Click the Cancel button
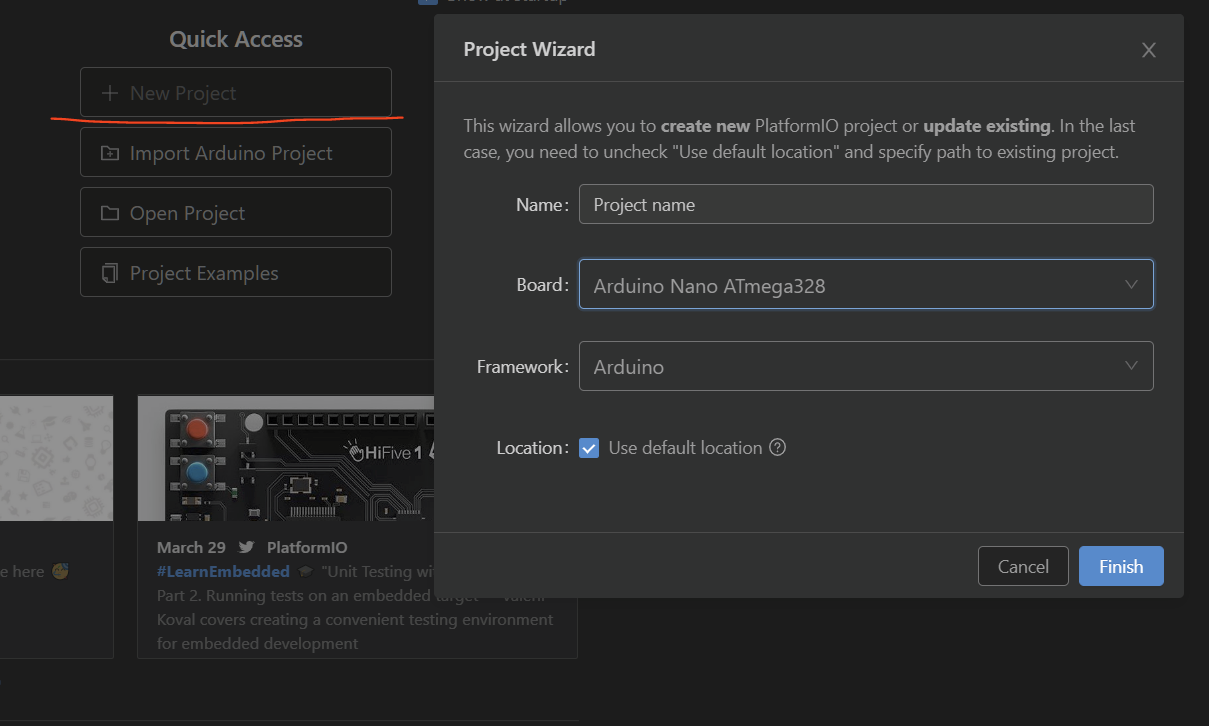The image size is (1209, 726). tap(1023, 566)
